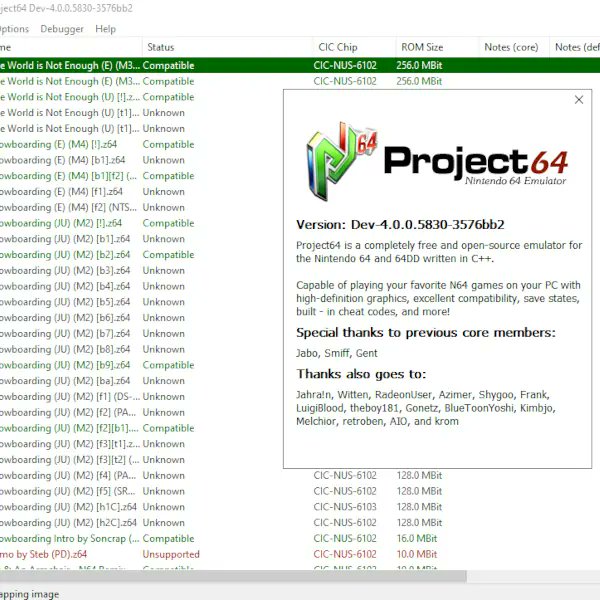Select Snowboarding (JU) (M2) [b8].z64 ROM

tap(65, 349)
